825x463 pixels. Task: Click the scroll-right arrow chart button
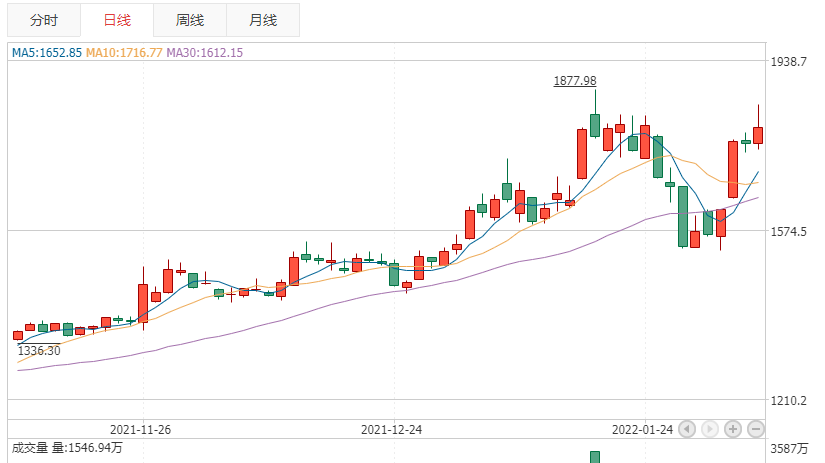coord(709,429)
